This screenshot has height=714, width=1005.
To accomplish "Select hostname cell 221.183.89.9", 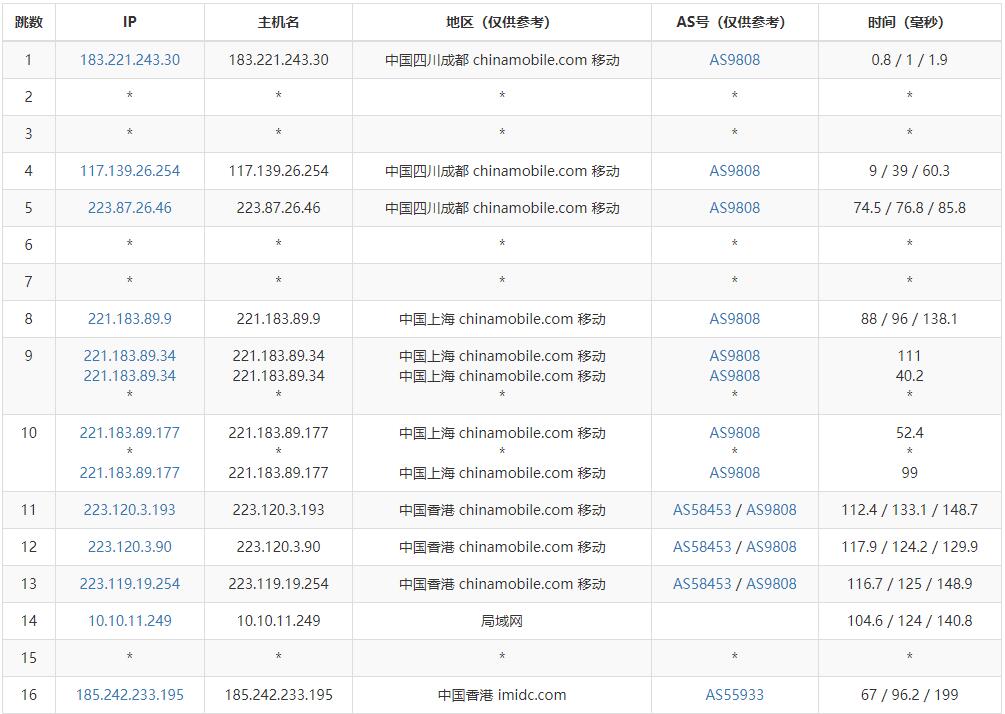I will [x=278, y=319].
